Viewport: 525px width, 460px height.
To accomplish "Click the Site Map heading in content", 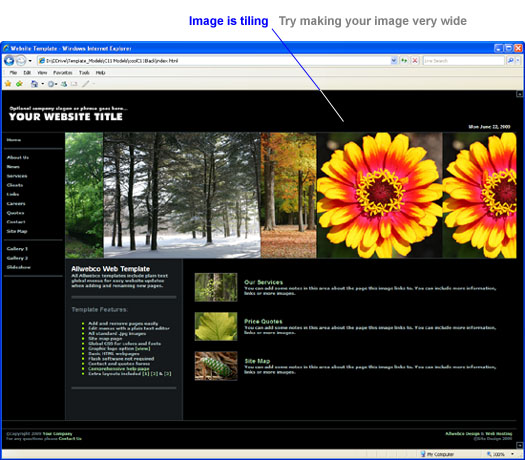I will (x=257, y=361).
